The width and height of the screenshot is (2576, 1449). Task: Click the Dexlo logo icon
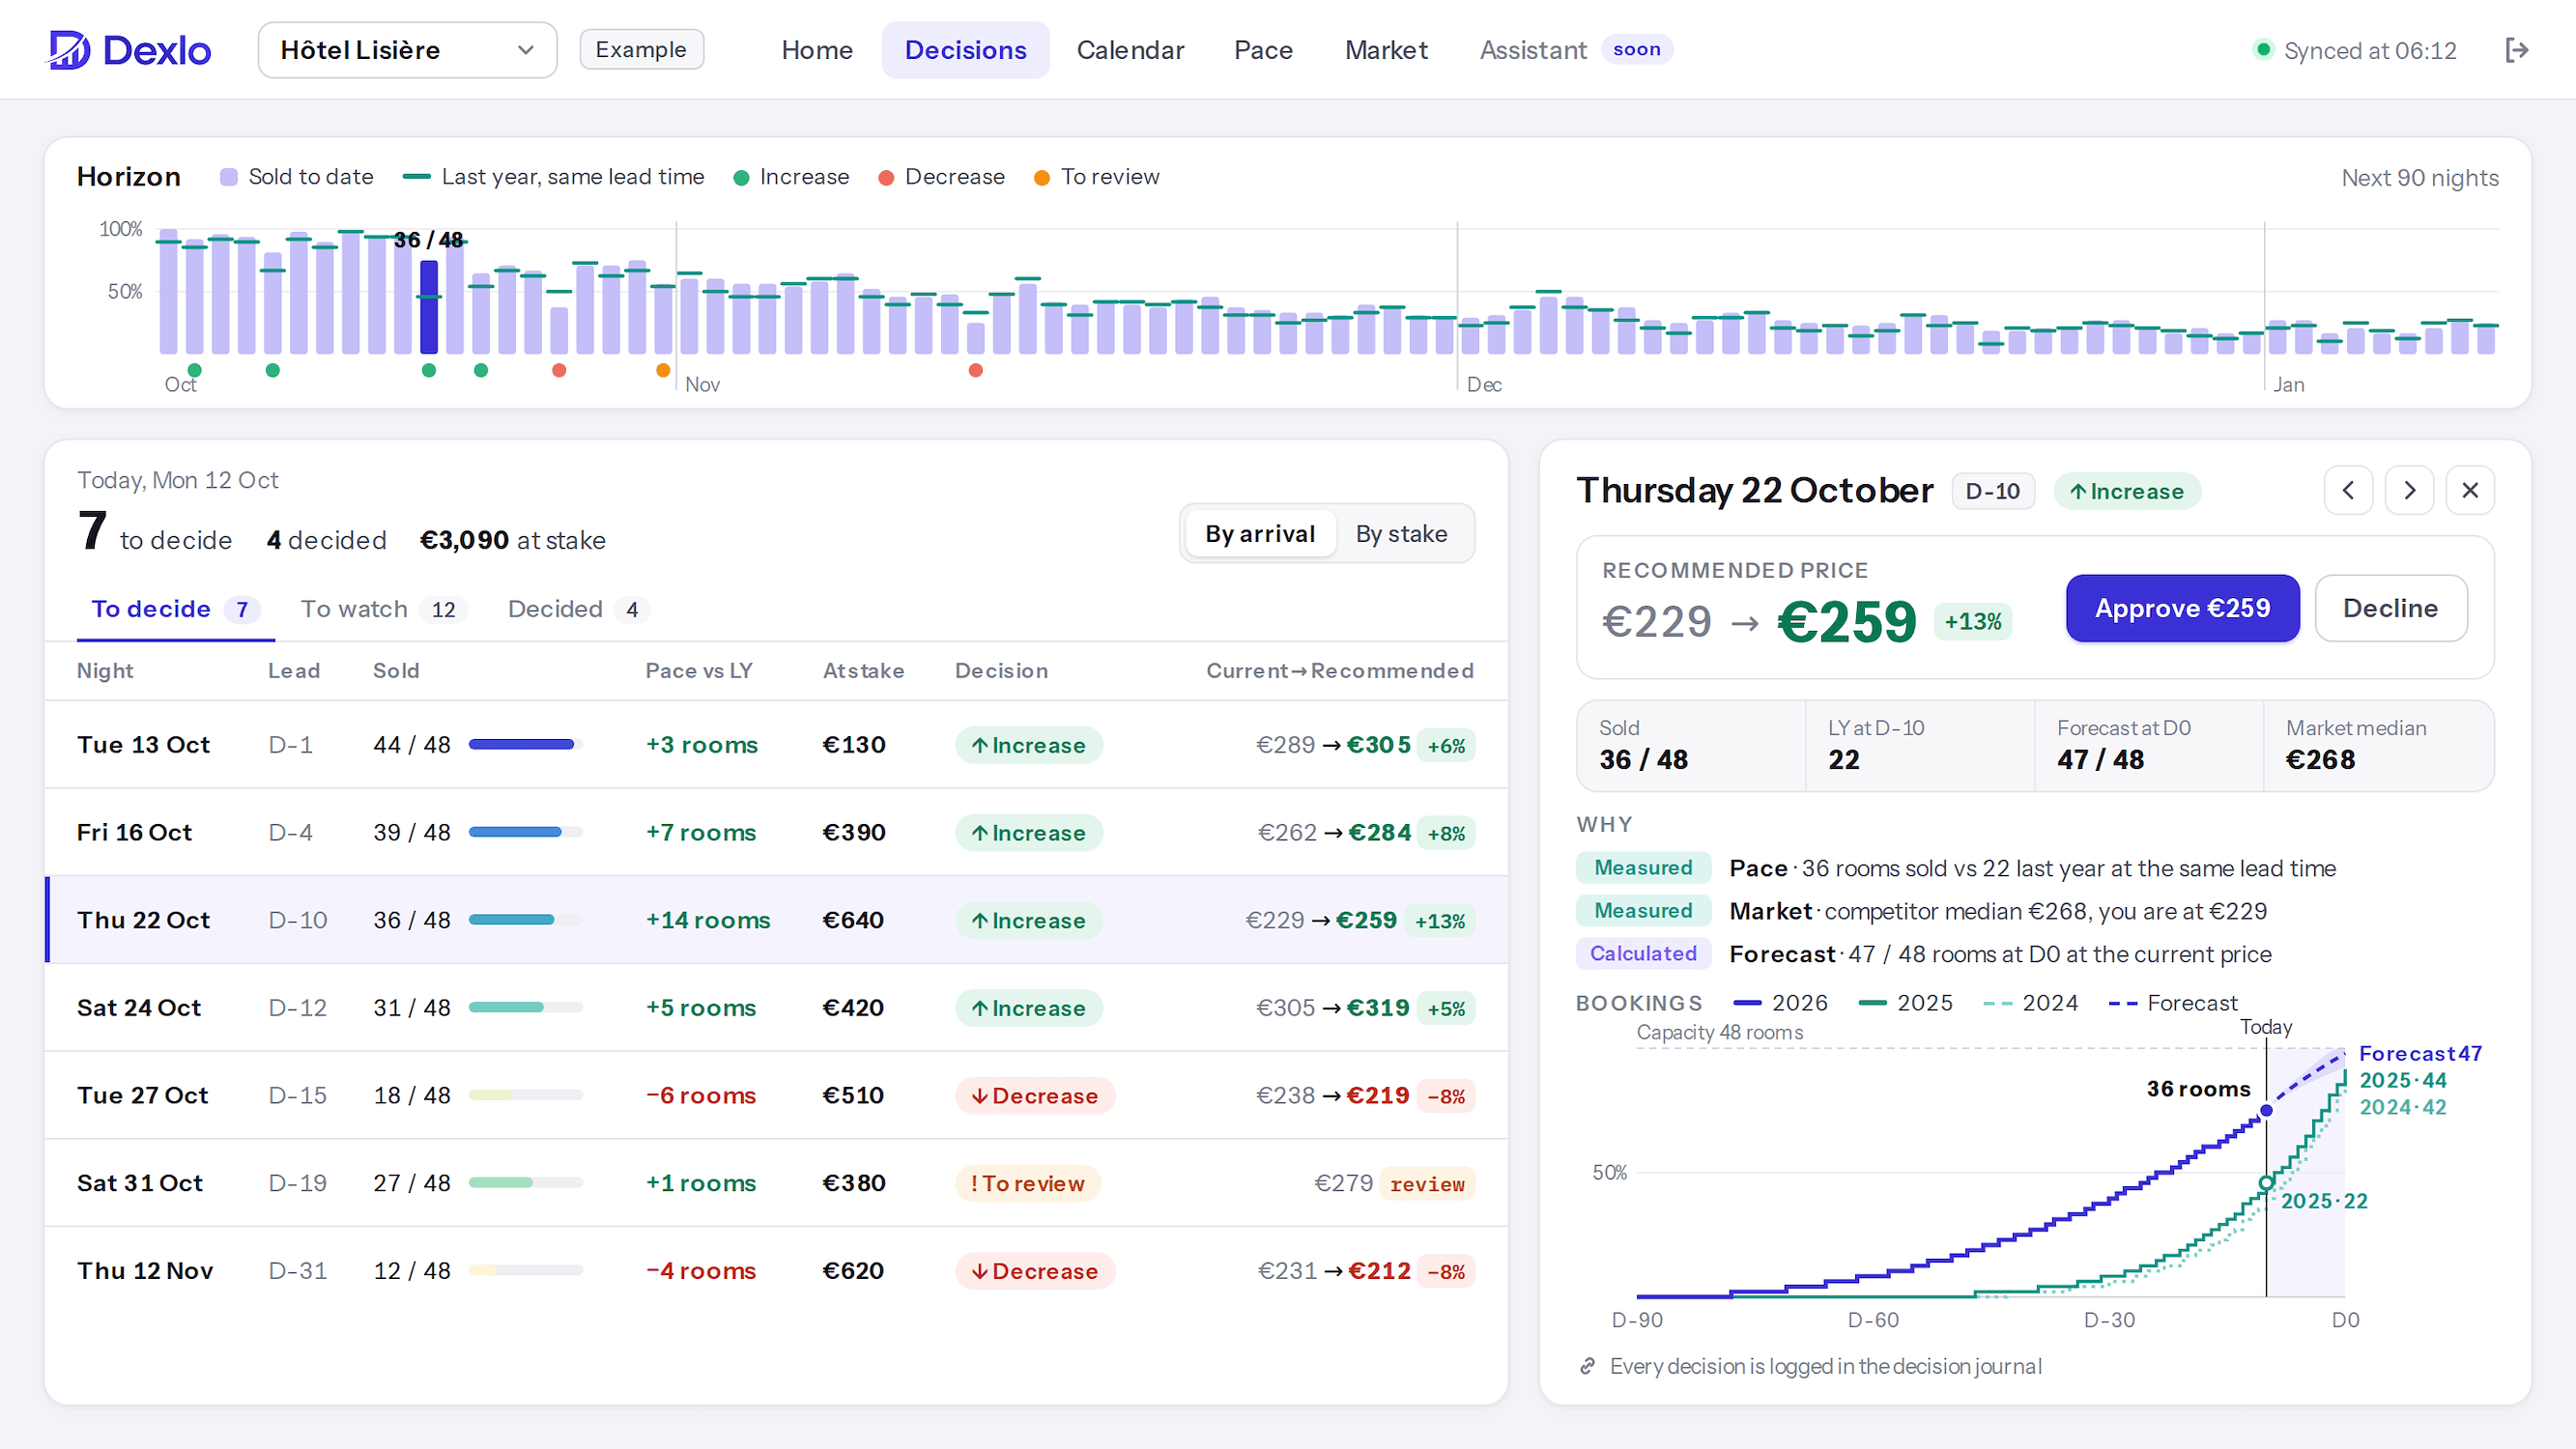(x=69, y=50)
